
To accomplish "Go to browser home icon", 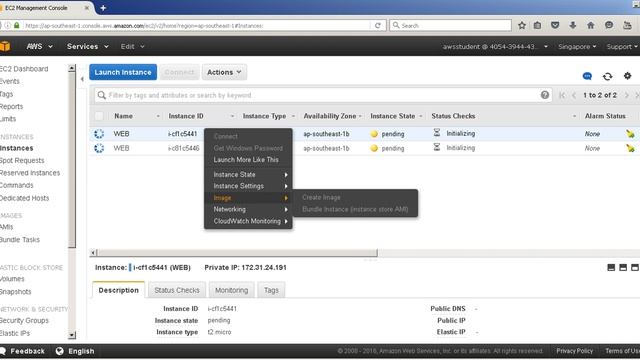I will point(590,25).
